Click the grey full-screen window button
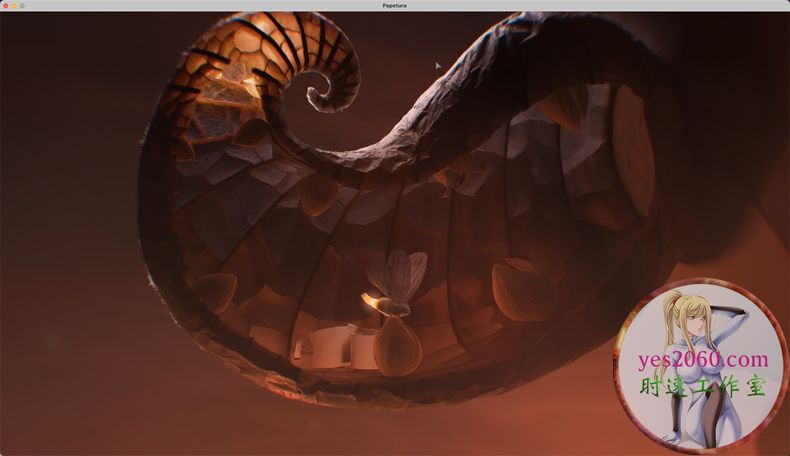 22,6
